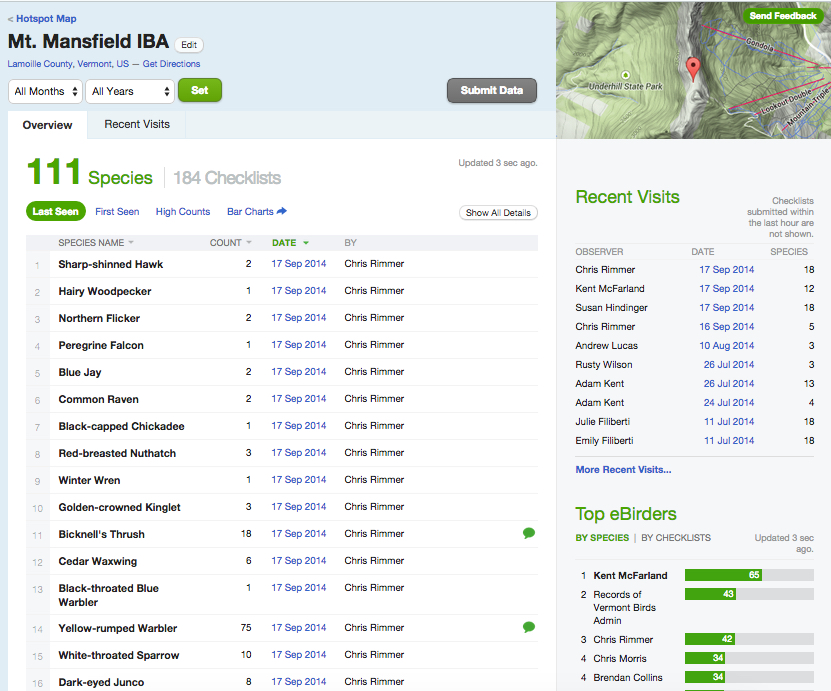The width and height of the screenshot is (831, 691).
Task: Sort by Species Name column arrow
Action: pos(131,243)
